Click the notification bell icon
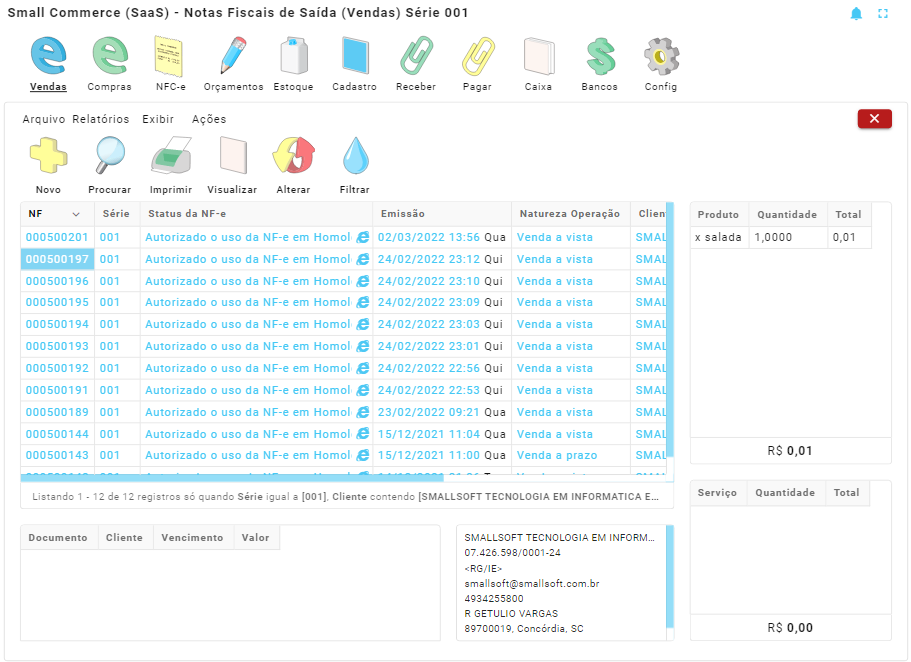This screenshot has width=911, height=662. 856,14
